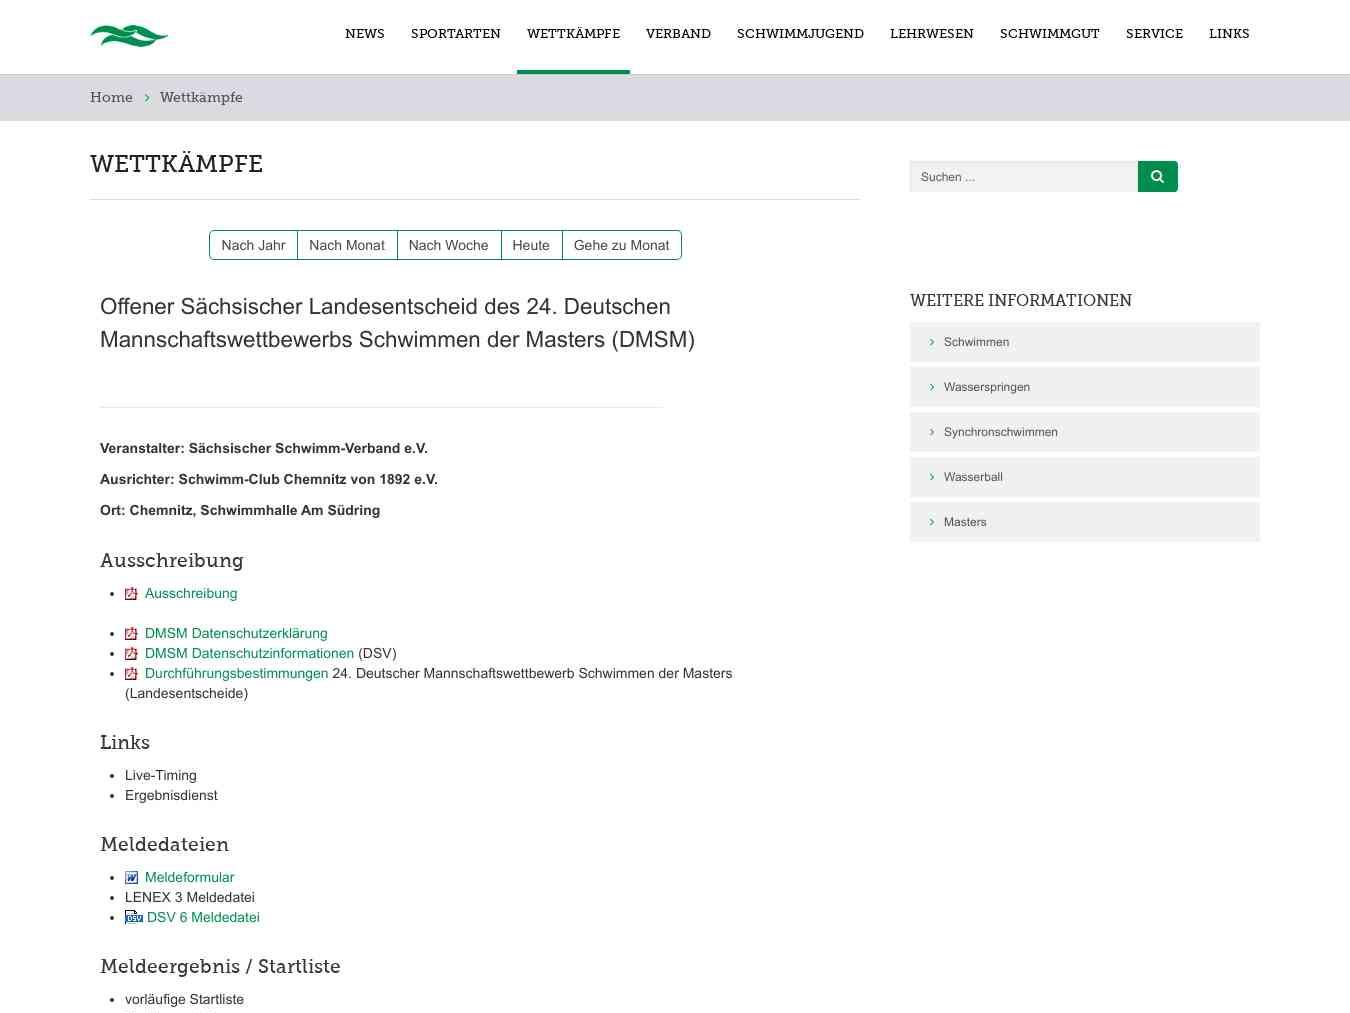
Task: Click inside the Suchen search field
Action: (1020, 176)
